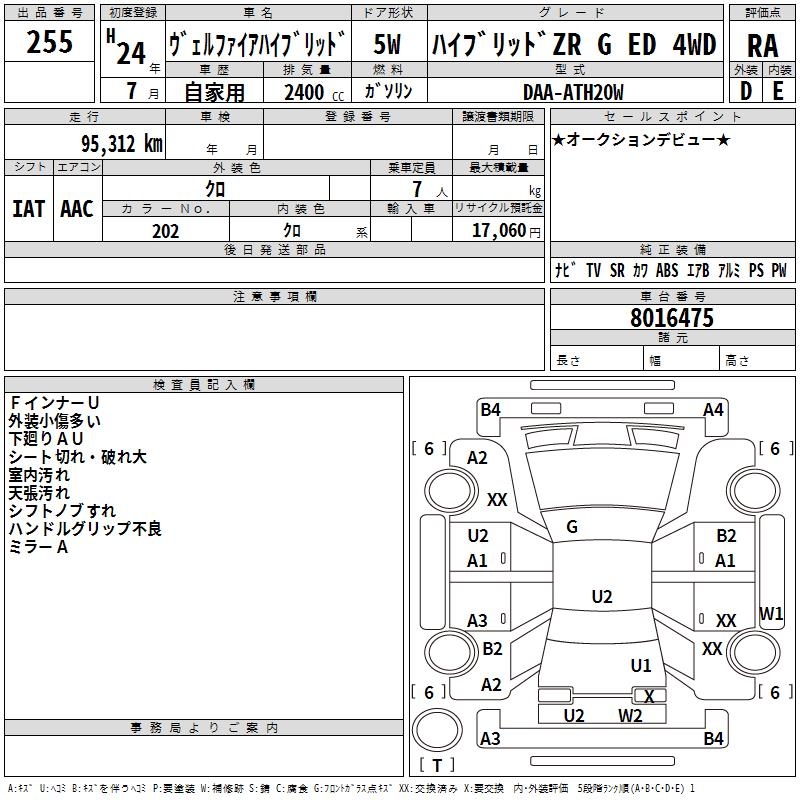The height and width of the screenshot is (800, 800).
Task: Click the [ T ] spare tire label
Action: (437, 765)
